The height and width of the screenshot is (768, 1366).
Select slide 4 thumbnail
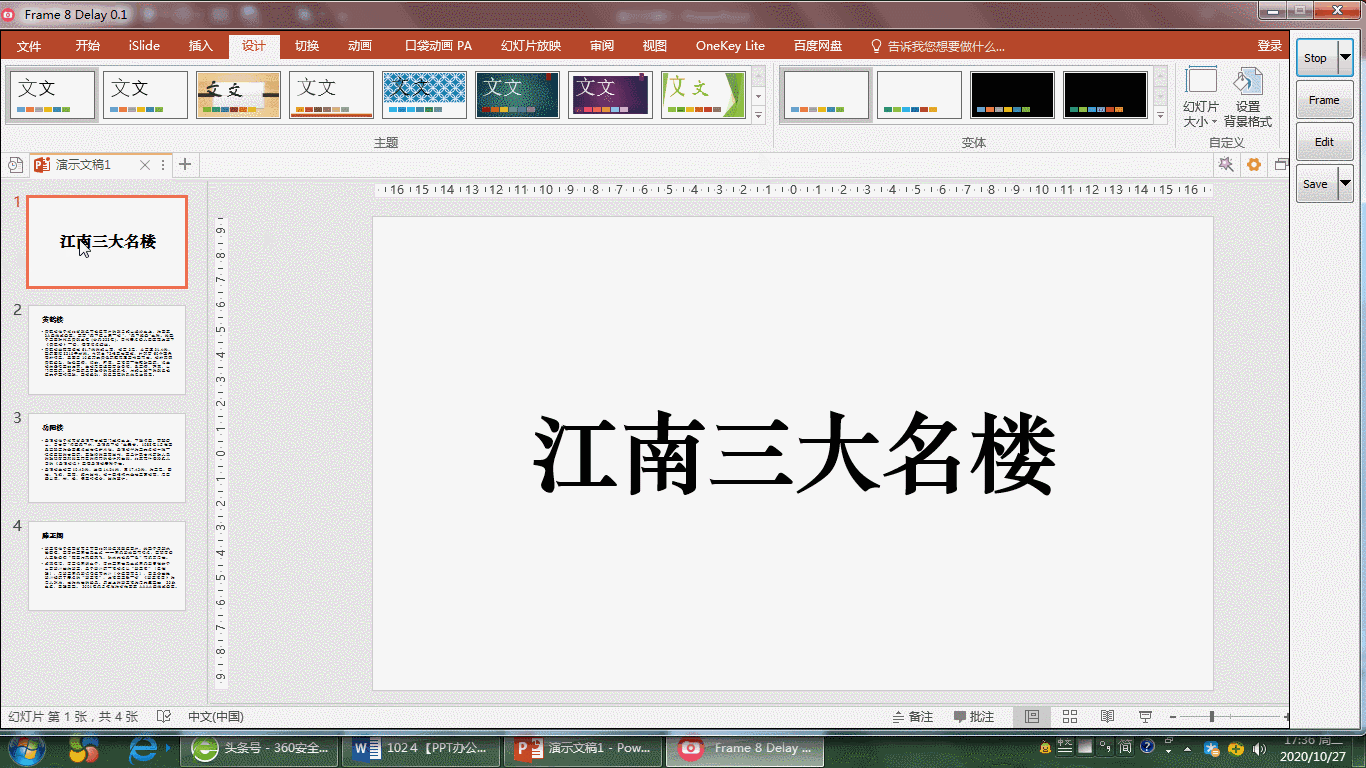click(107, 566)
